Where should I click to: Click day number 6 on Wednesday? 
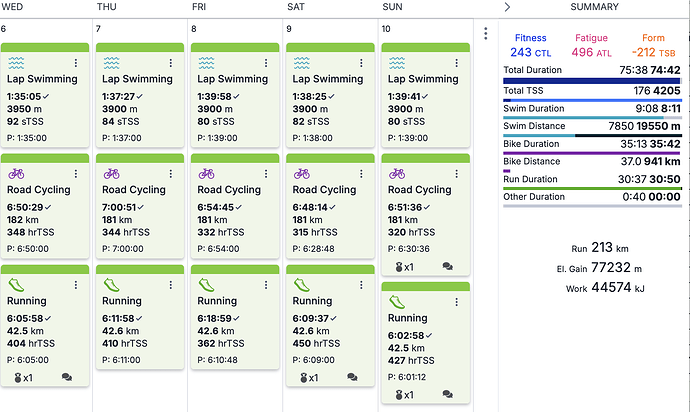[4, 29]
